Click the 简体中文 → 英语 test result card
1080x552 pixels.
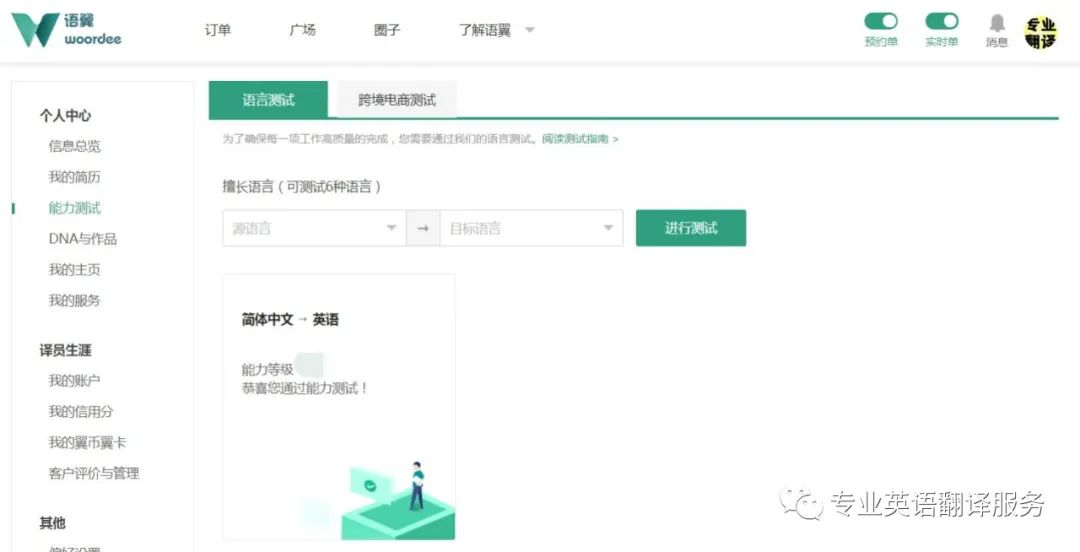339,407
